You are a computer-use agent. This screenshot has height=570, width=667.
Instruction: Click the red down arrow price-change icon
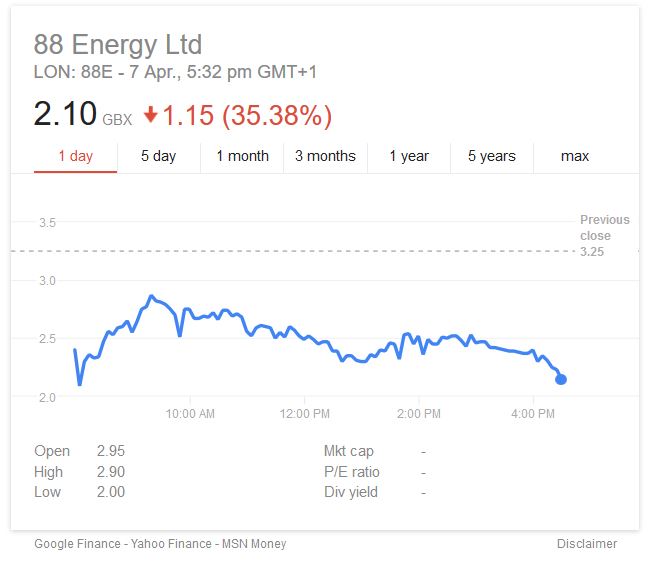pos(151,115)
